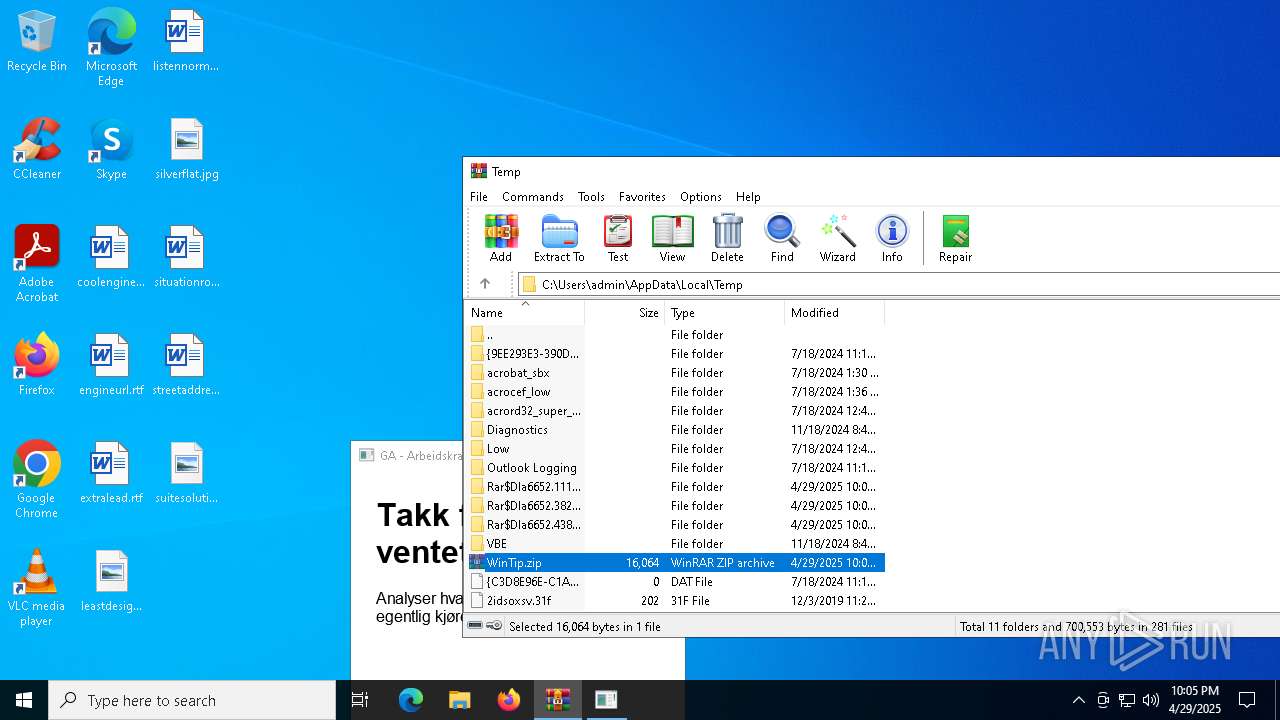1280x720 pixels.
Task: Click the Extract To toolbar icon
Action: click(x=559, y=238)
